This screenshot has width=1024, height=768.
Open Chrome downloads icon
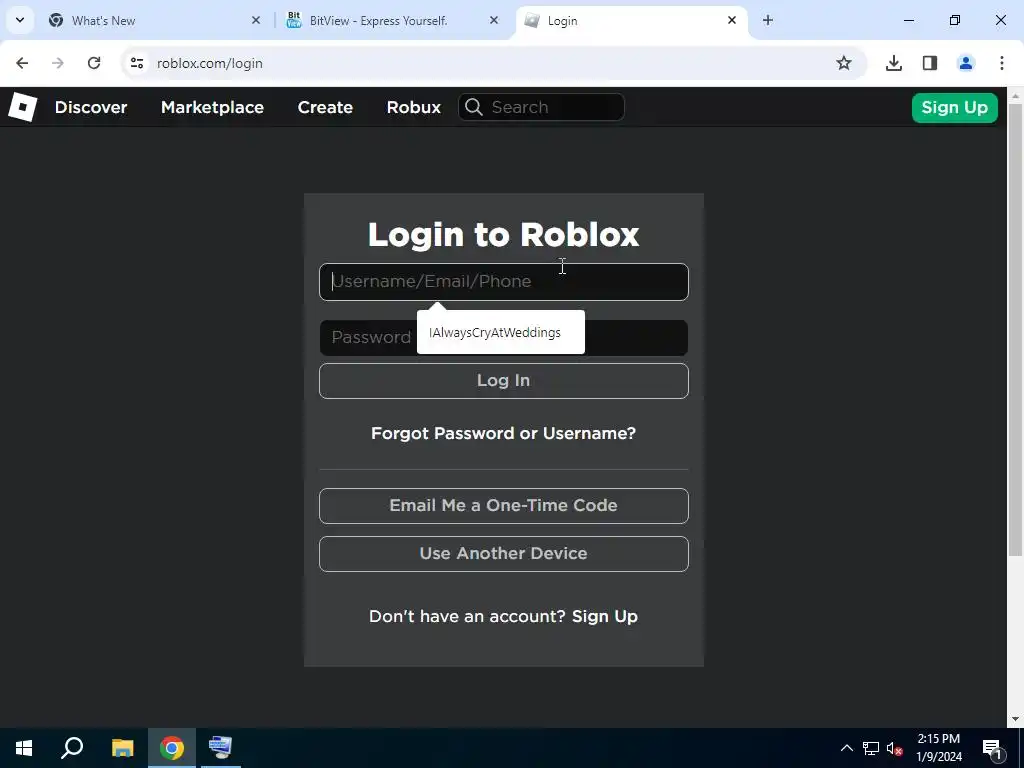[x=894, y=63]
